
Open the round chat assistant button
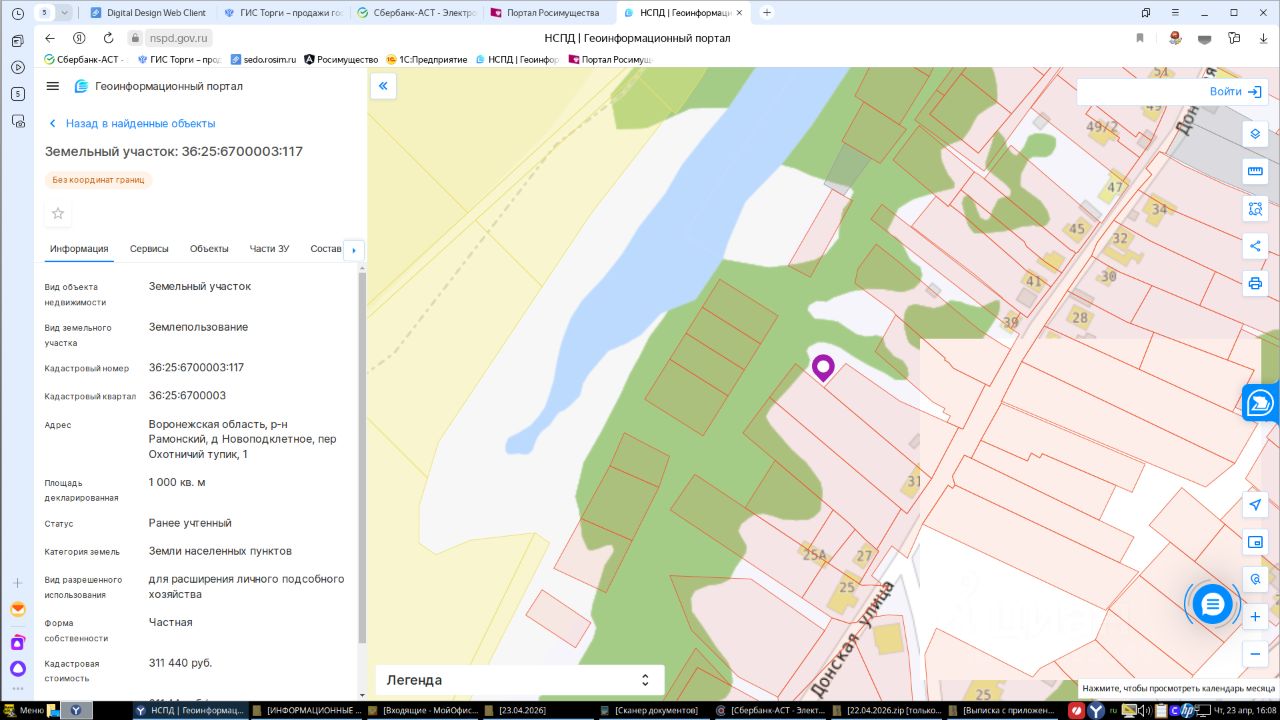1212,604
